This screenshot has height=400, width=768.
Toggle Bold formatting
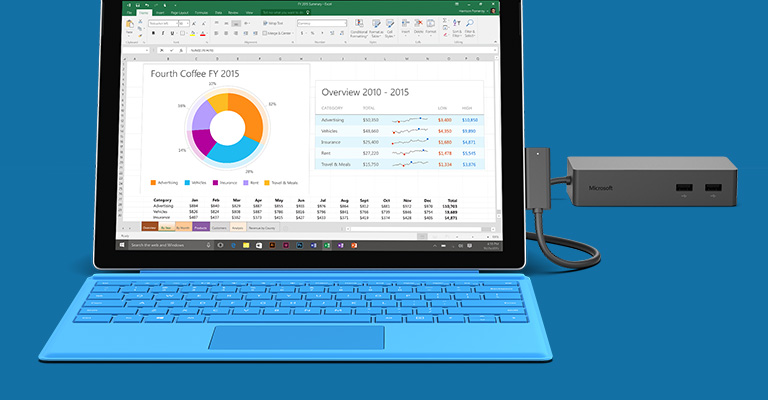click(153, 33)
